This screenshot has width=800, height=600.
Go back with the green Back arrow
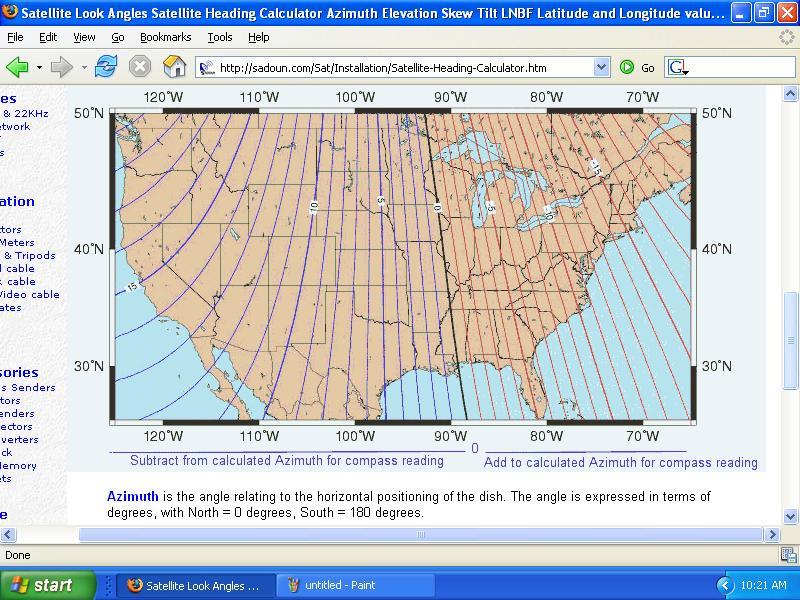coord(17,67)
